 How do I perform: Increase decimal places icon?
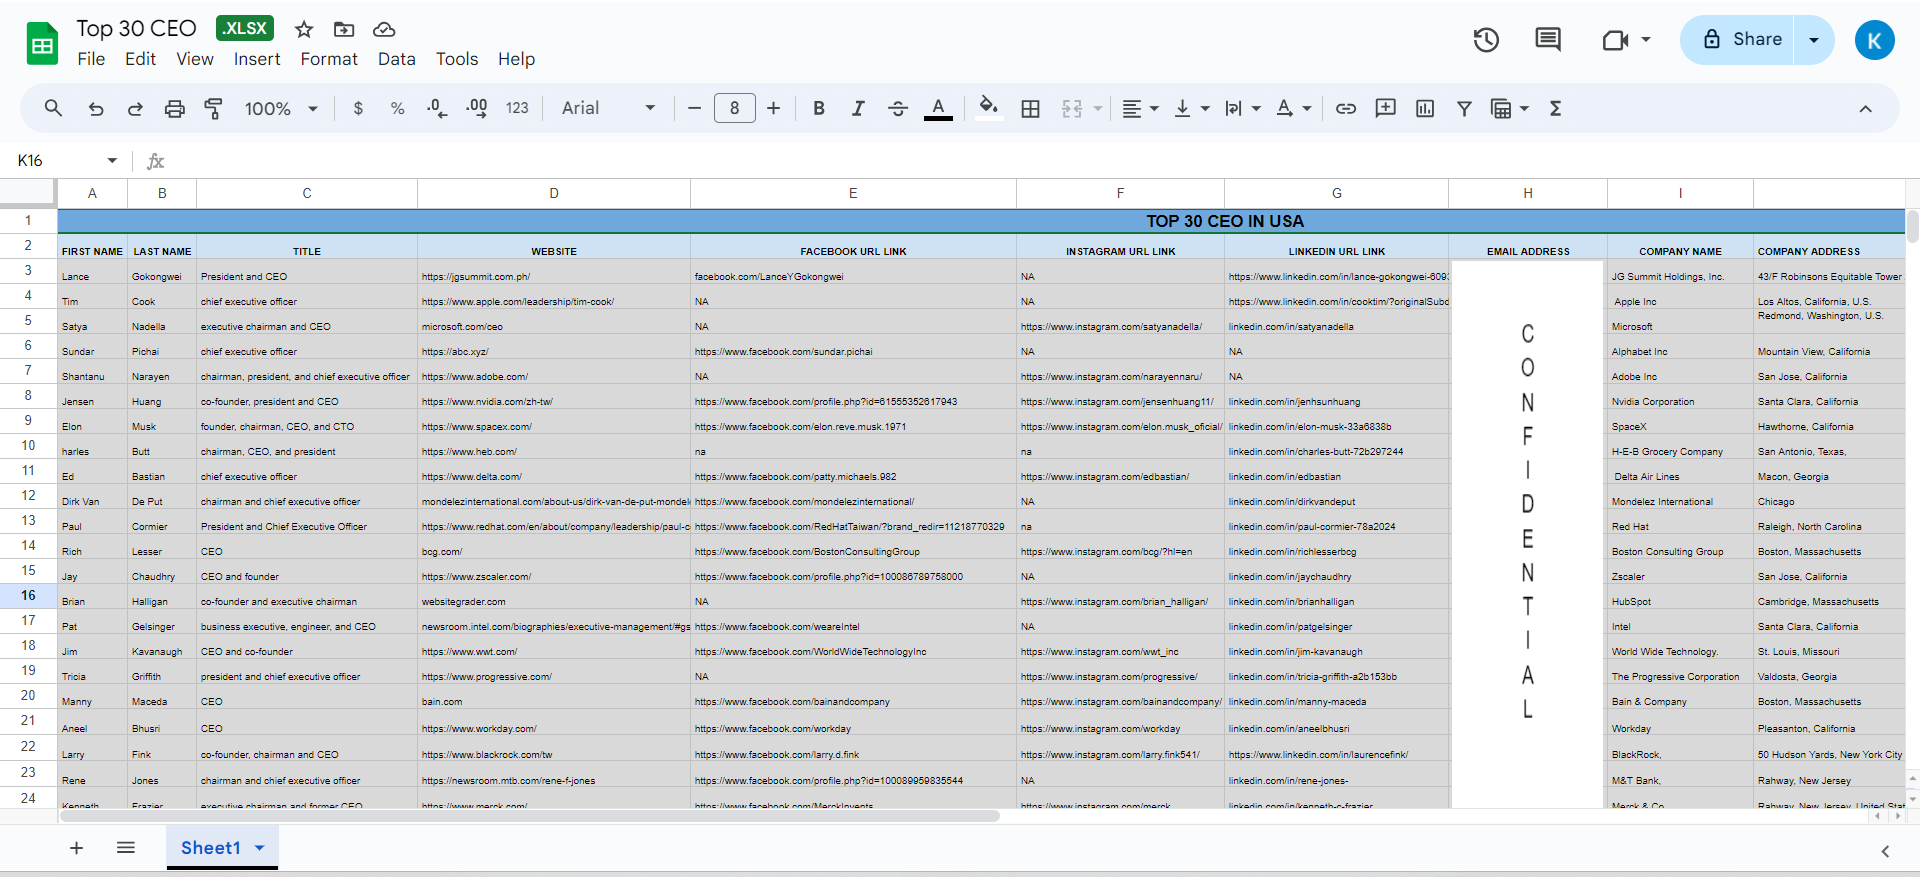(477, 108)
